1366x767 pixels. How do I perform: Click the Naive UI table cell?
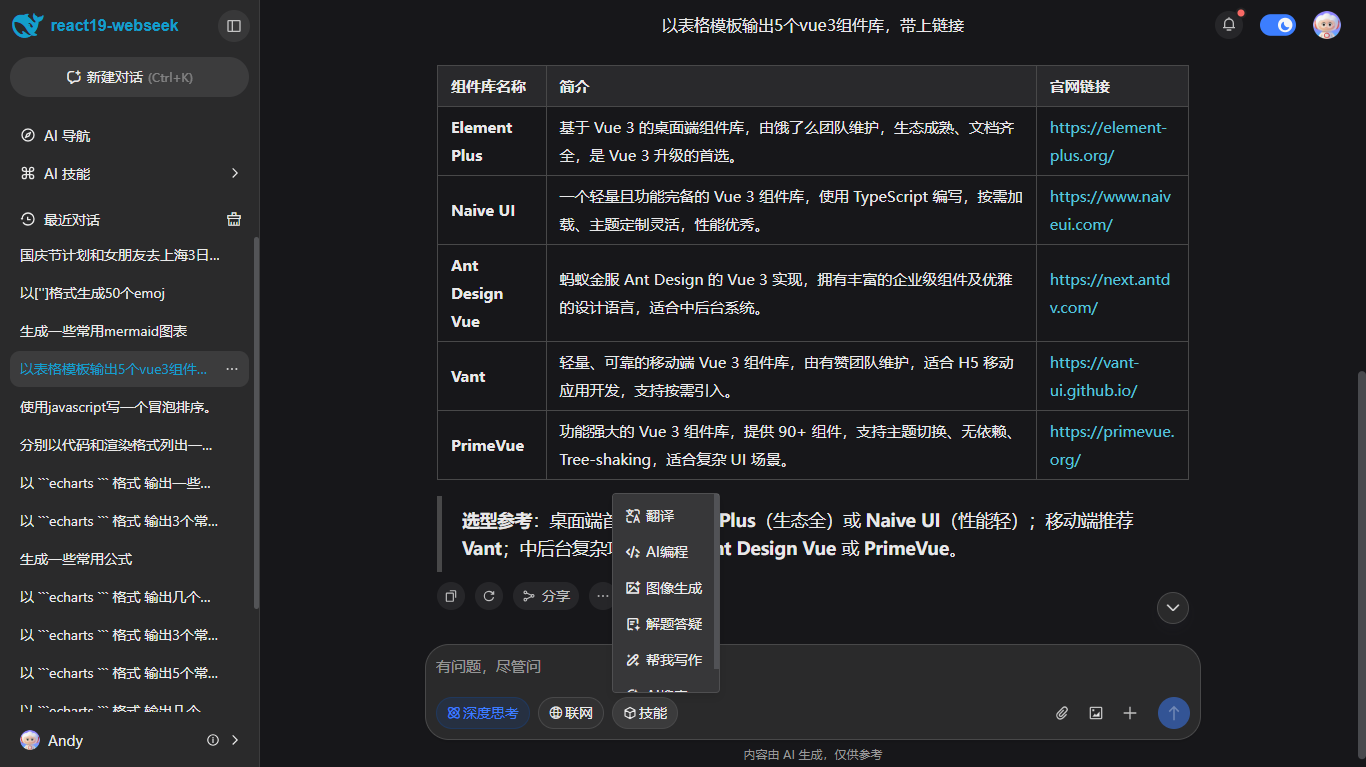point(492,210)
